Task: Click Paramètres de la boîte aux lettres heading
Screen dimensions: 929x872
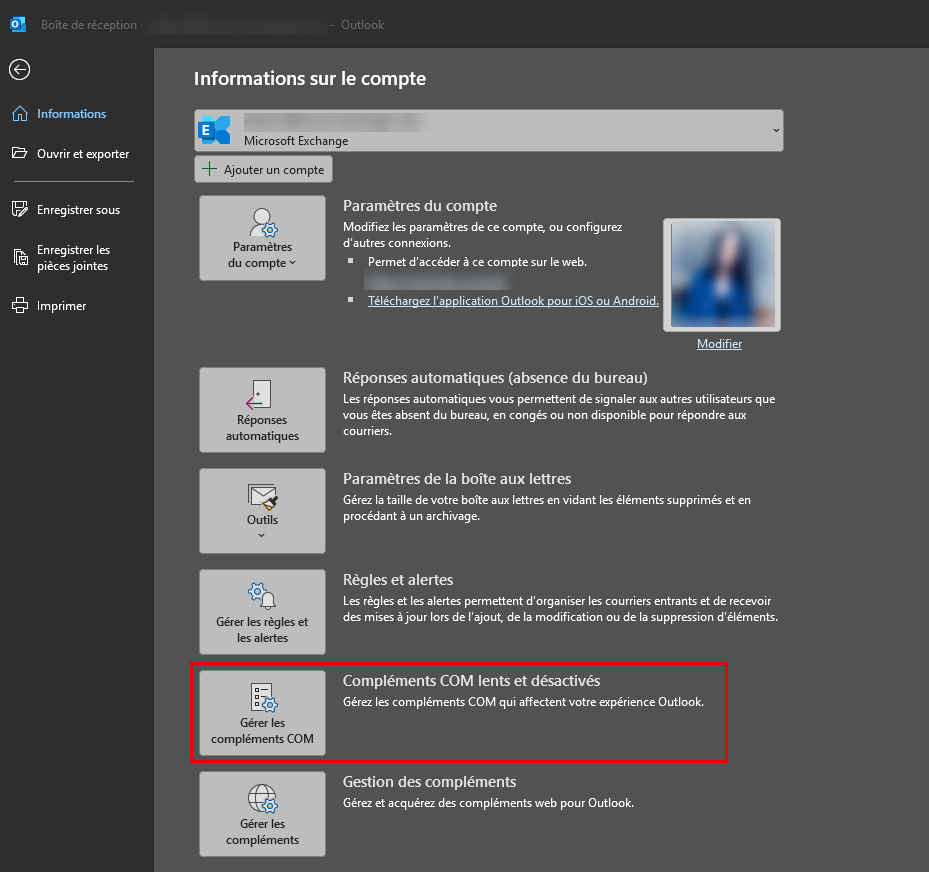Action: pos(457,479)
